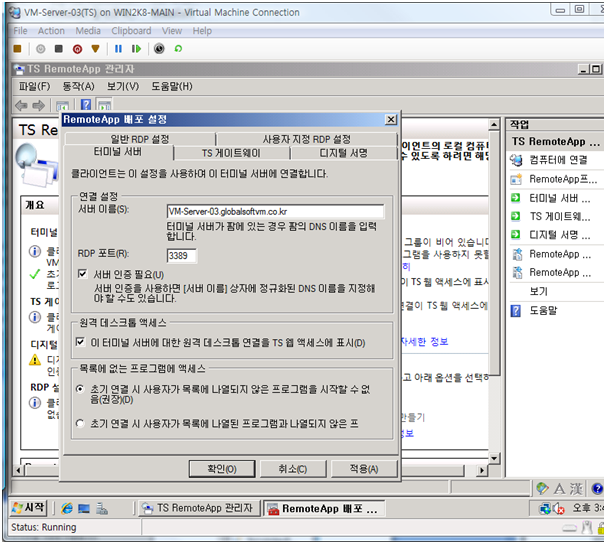Pause the virtual machine

coord(118,49)
